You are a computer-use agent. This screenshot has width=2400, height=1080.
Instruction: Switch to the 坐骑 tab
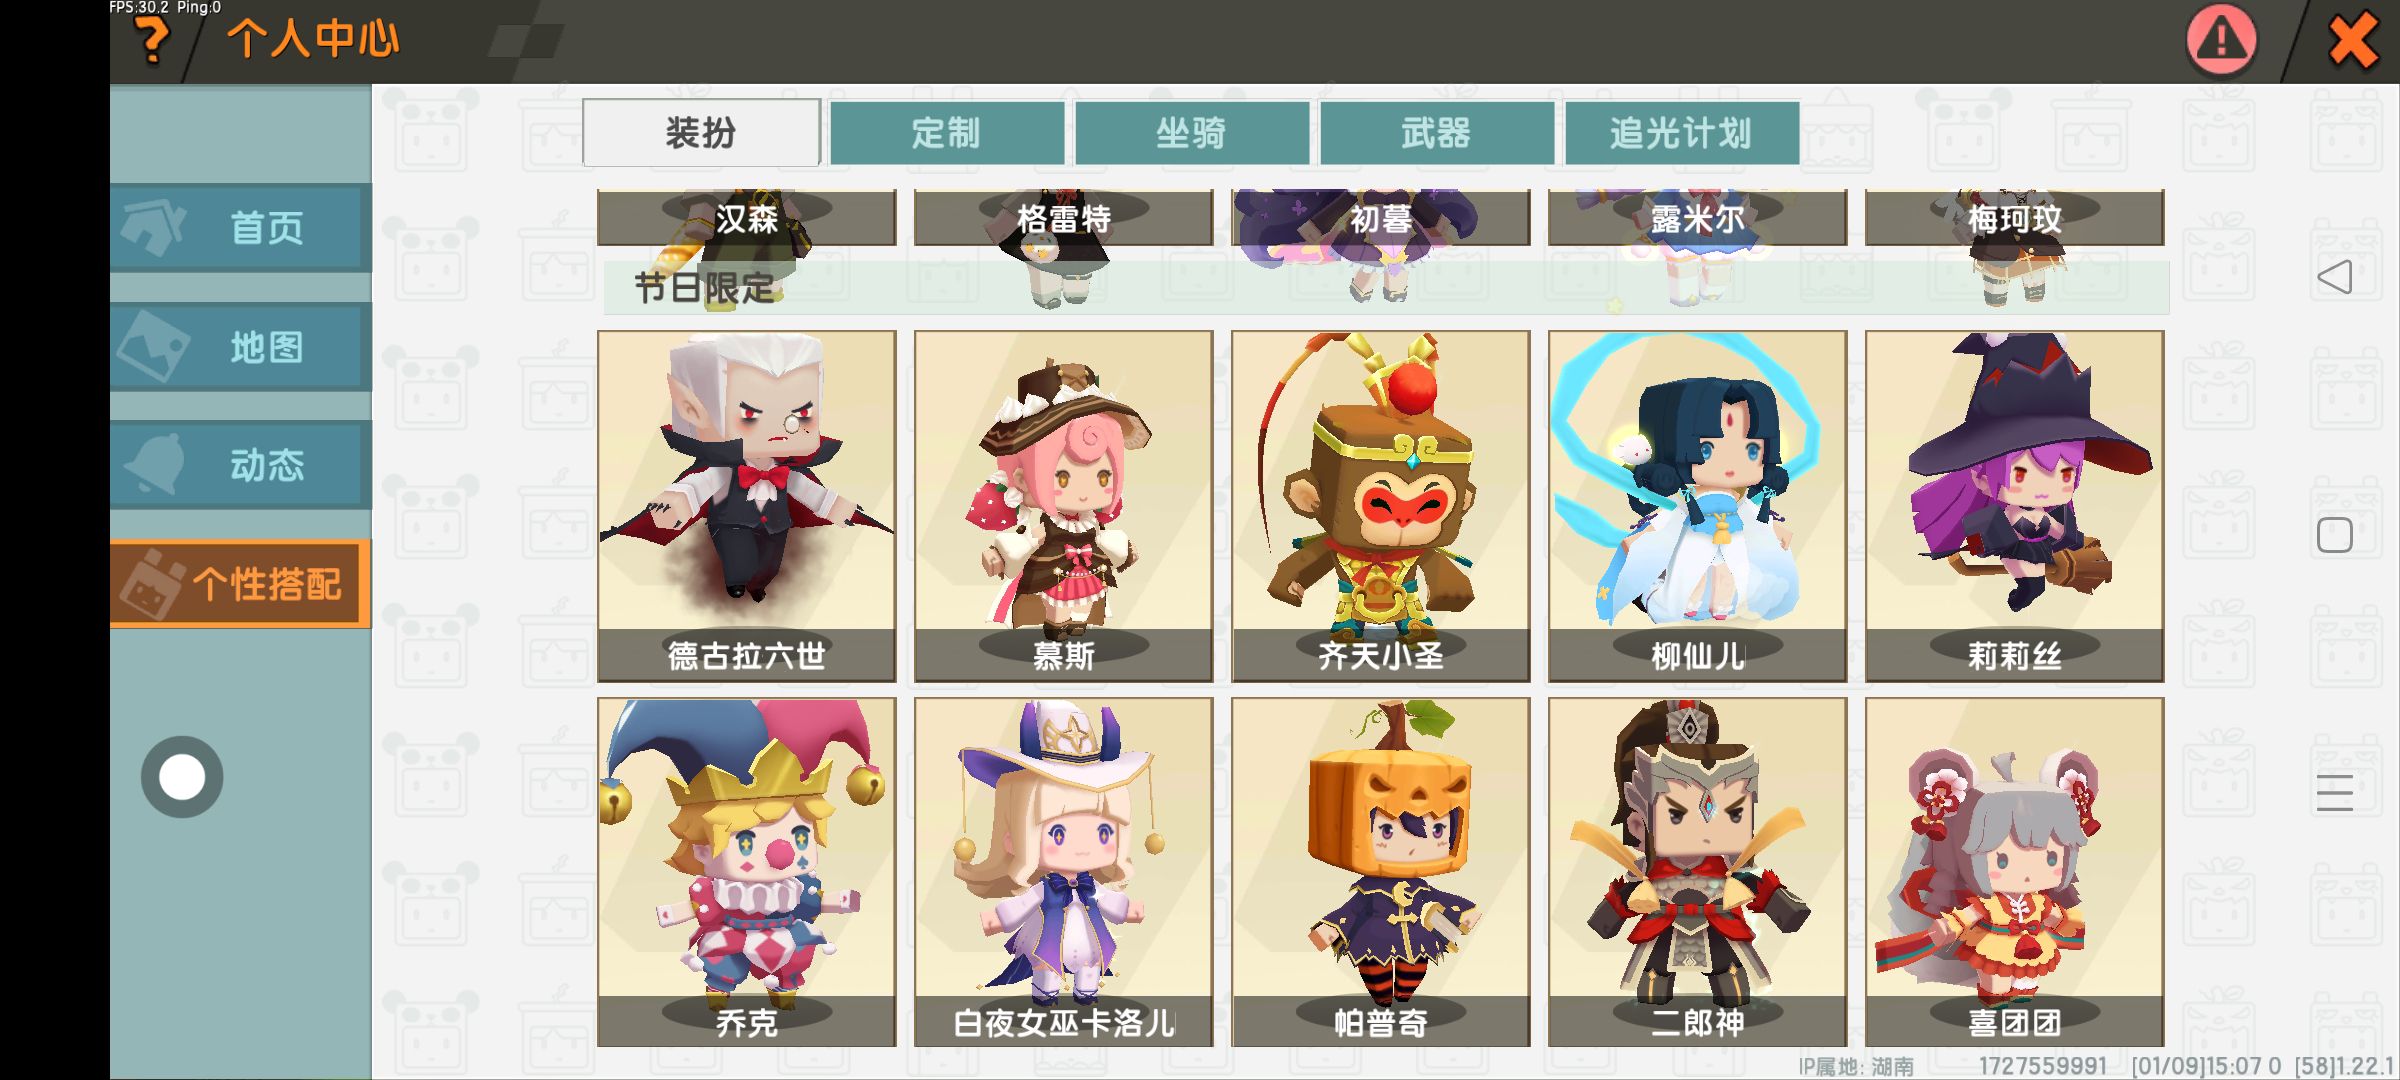point(1191,133)
